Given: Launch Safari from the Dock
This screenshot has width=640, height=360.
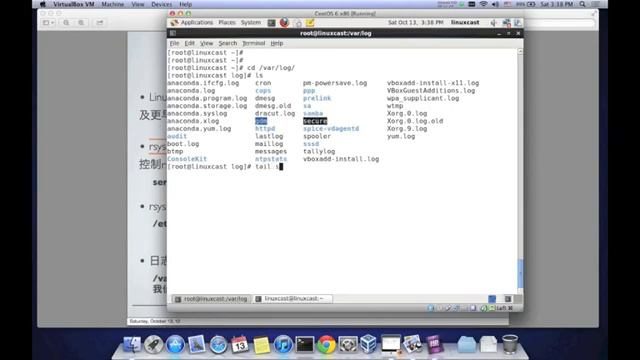Looking at the screenshot, I should [218, 345].
